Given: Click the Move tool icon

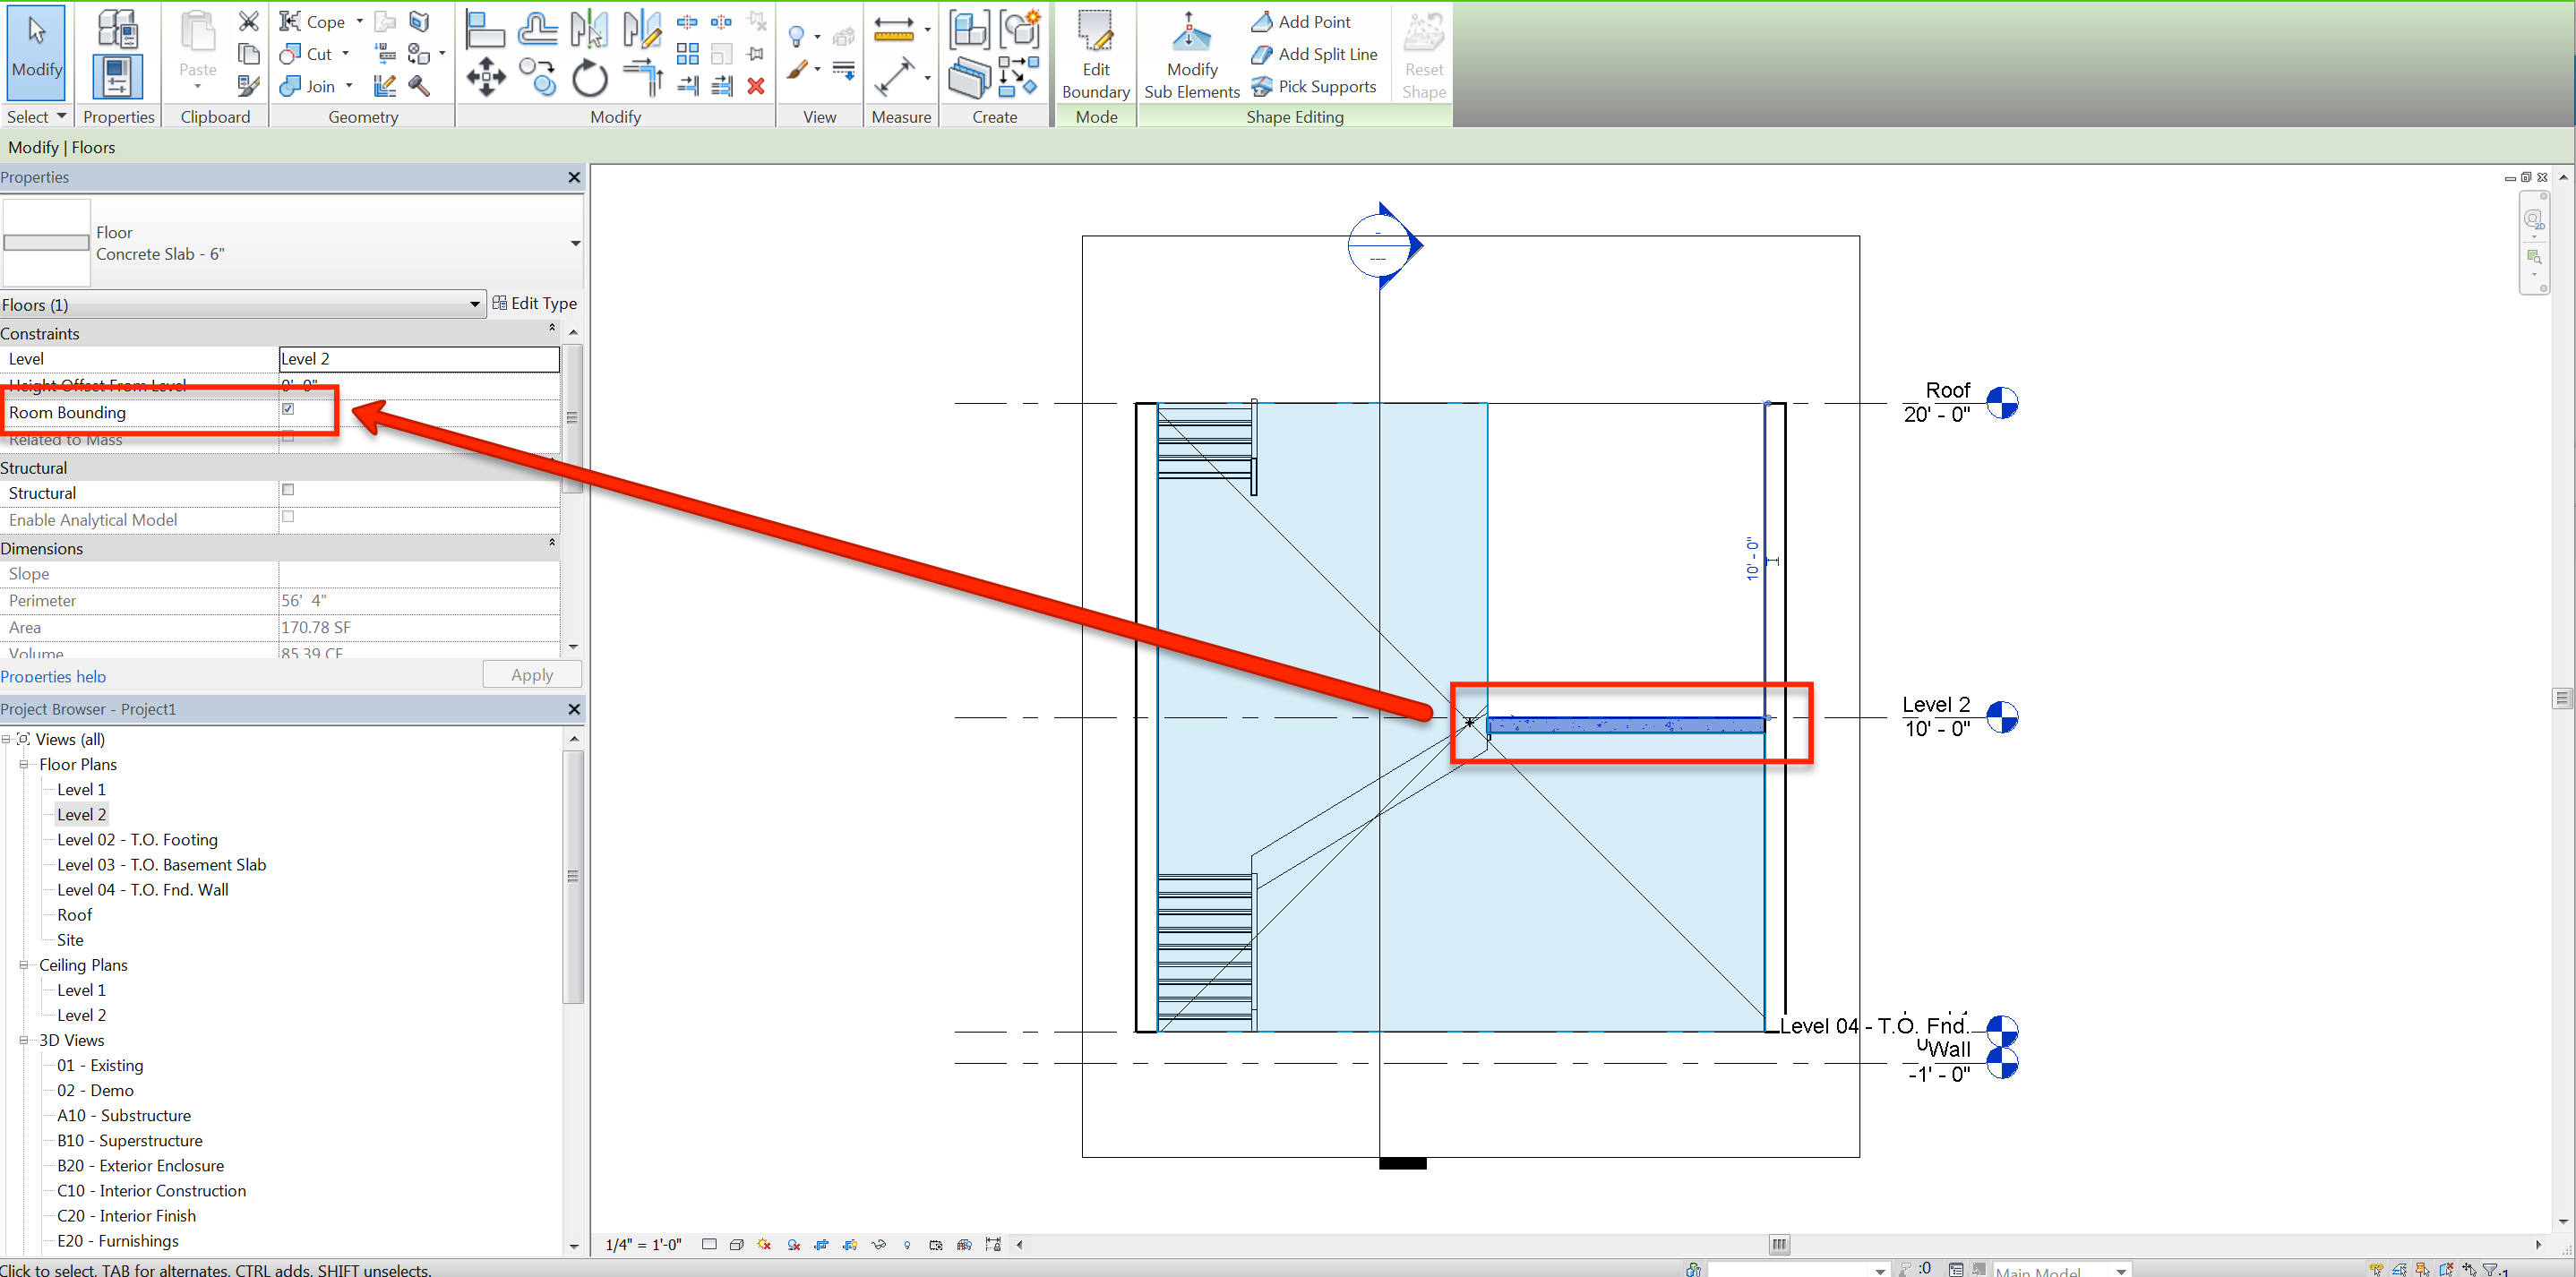Looking at the screenshot, I should 486,78.
